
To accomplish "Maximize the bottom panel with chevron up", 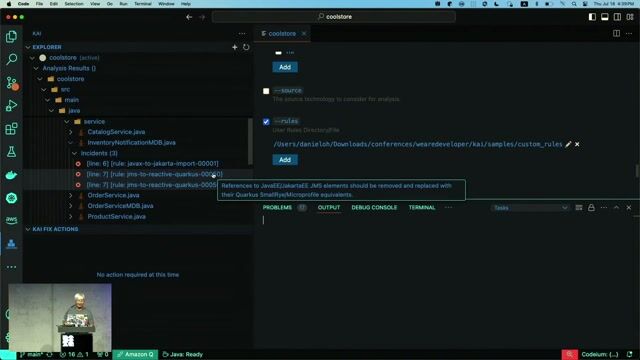I will pyautogui.click(x=616, y=208).
